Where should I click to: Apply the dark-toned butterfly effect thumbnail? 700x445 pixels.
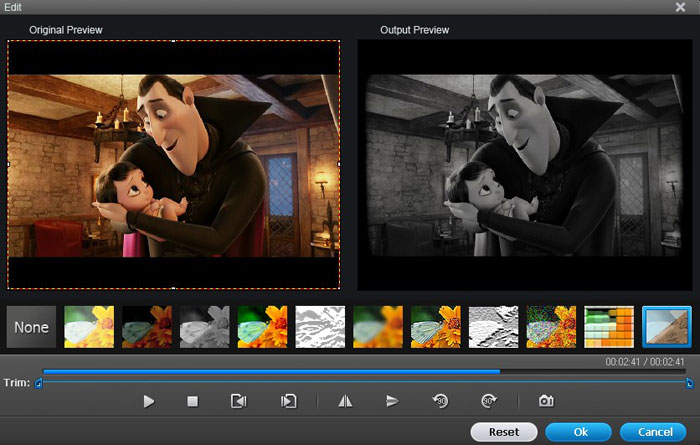click(x=147, y=327)
